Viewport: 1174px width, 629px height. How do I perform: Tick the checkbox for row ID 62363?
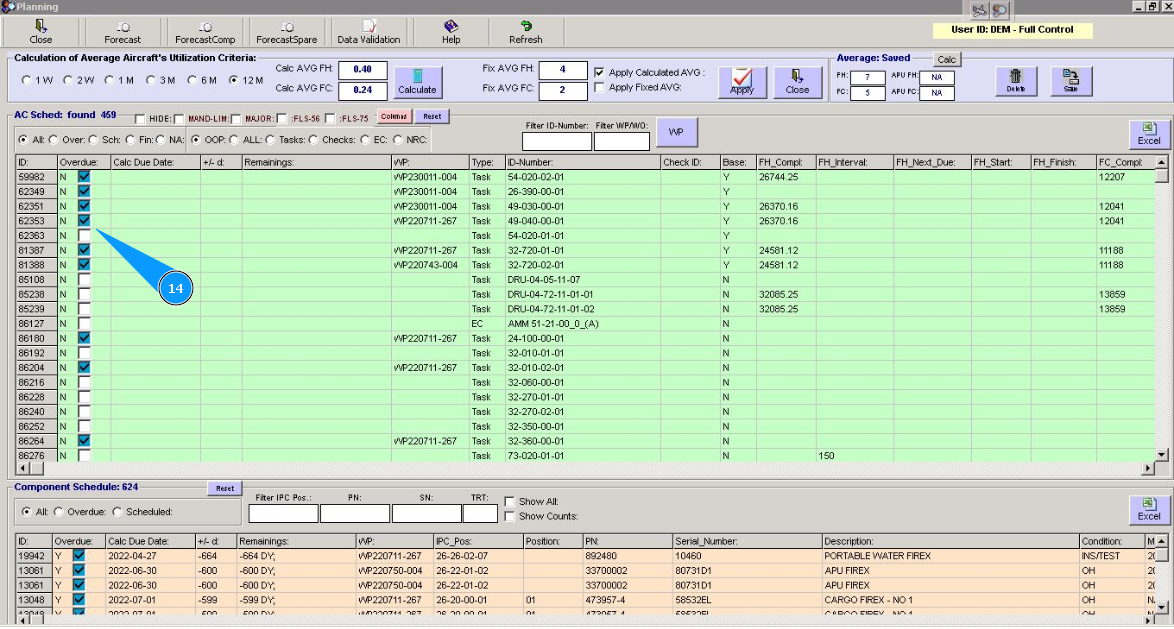pos(84,235)
